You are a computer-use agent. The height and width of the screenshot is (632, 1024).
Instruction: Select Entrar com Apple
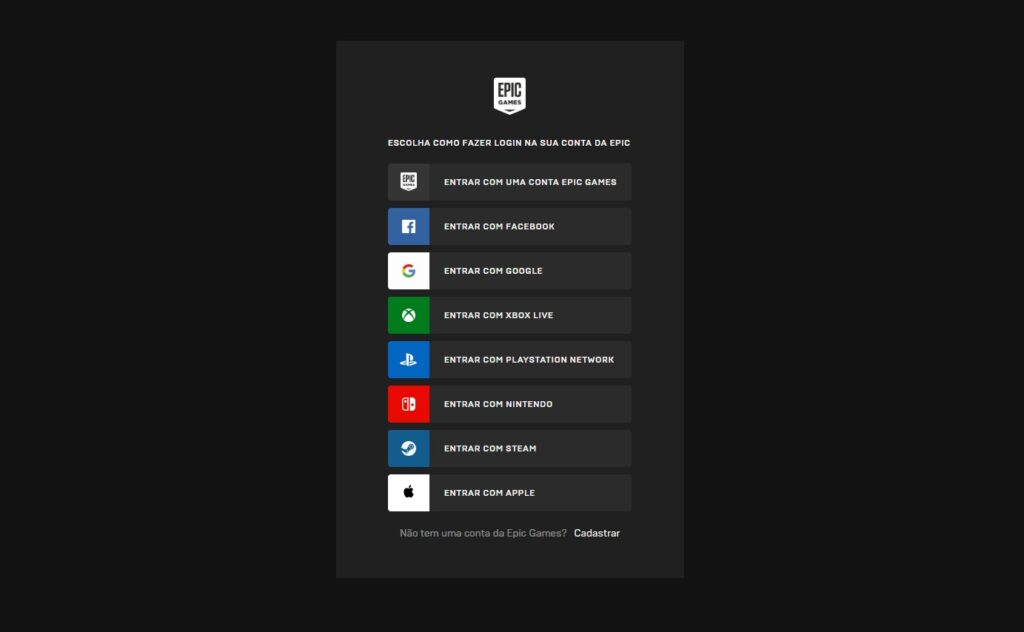pyautogui.click(x=509, y=493)
